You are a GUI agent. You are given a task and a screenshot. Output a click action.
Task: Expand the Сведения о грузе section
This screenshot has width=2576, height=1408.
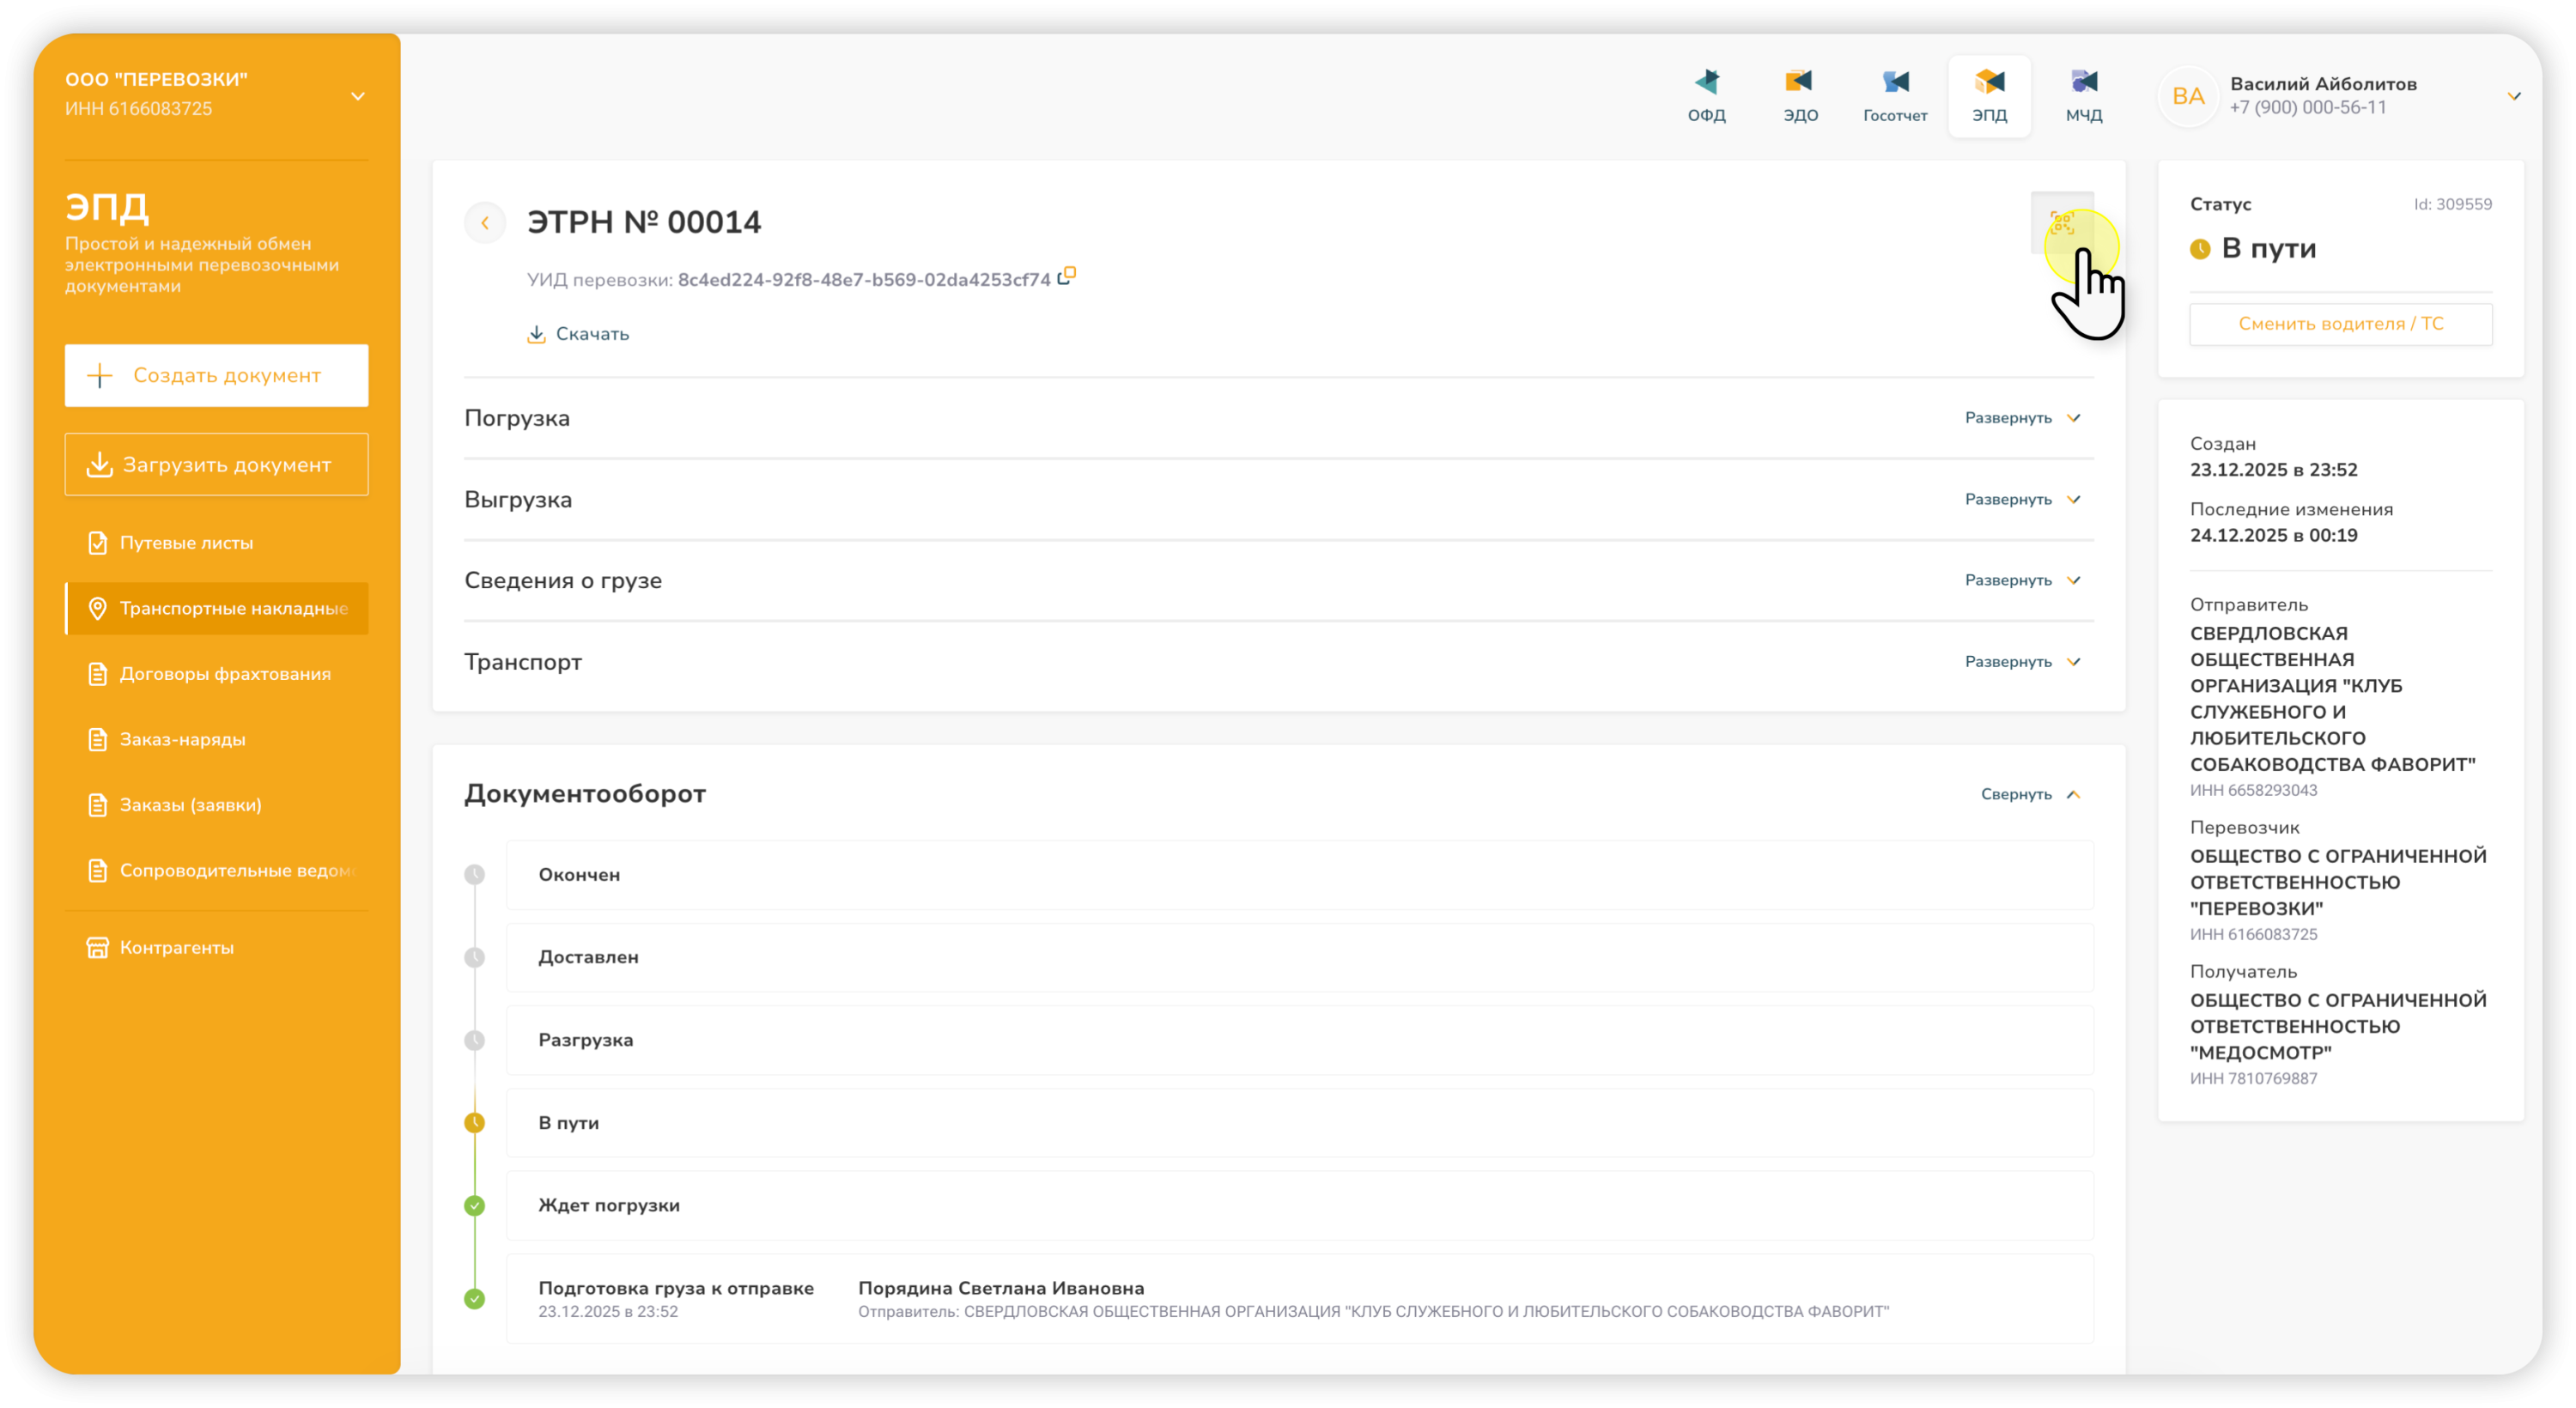point(2021,580)
